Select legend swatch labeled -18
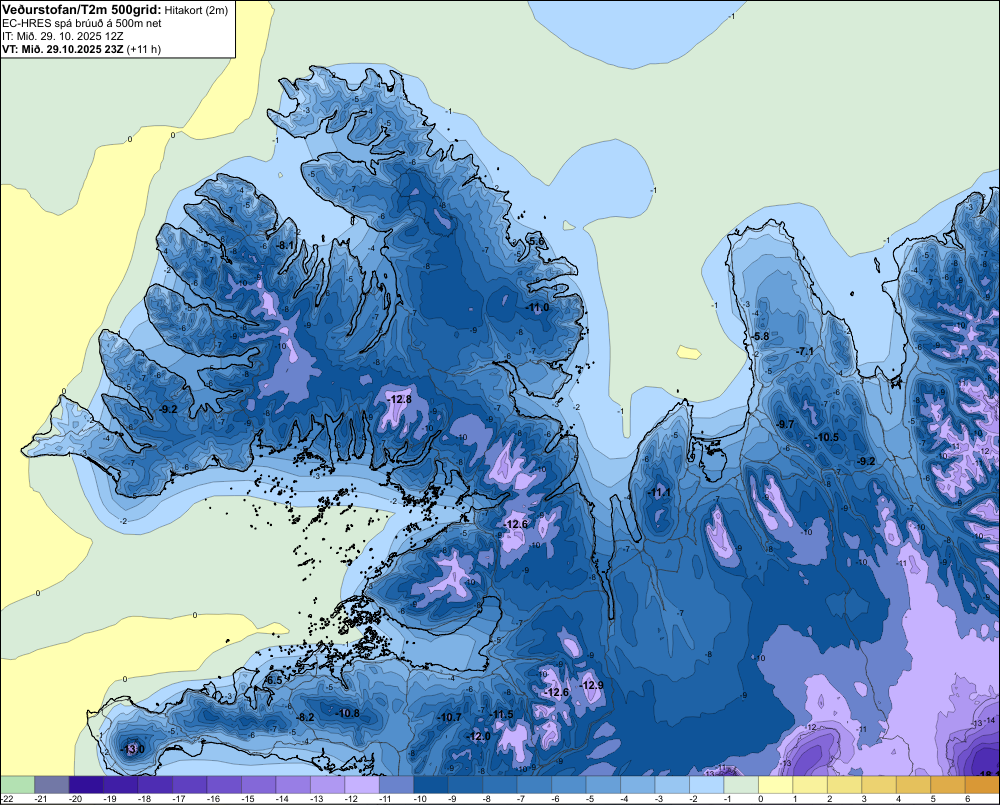The width and height of the screenshot is (1000, 805). pos(155,784)
